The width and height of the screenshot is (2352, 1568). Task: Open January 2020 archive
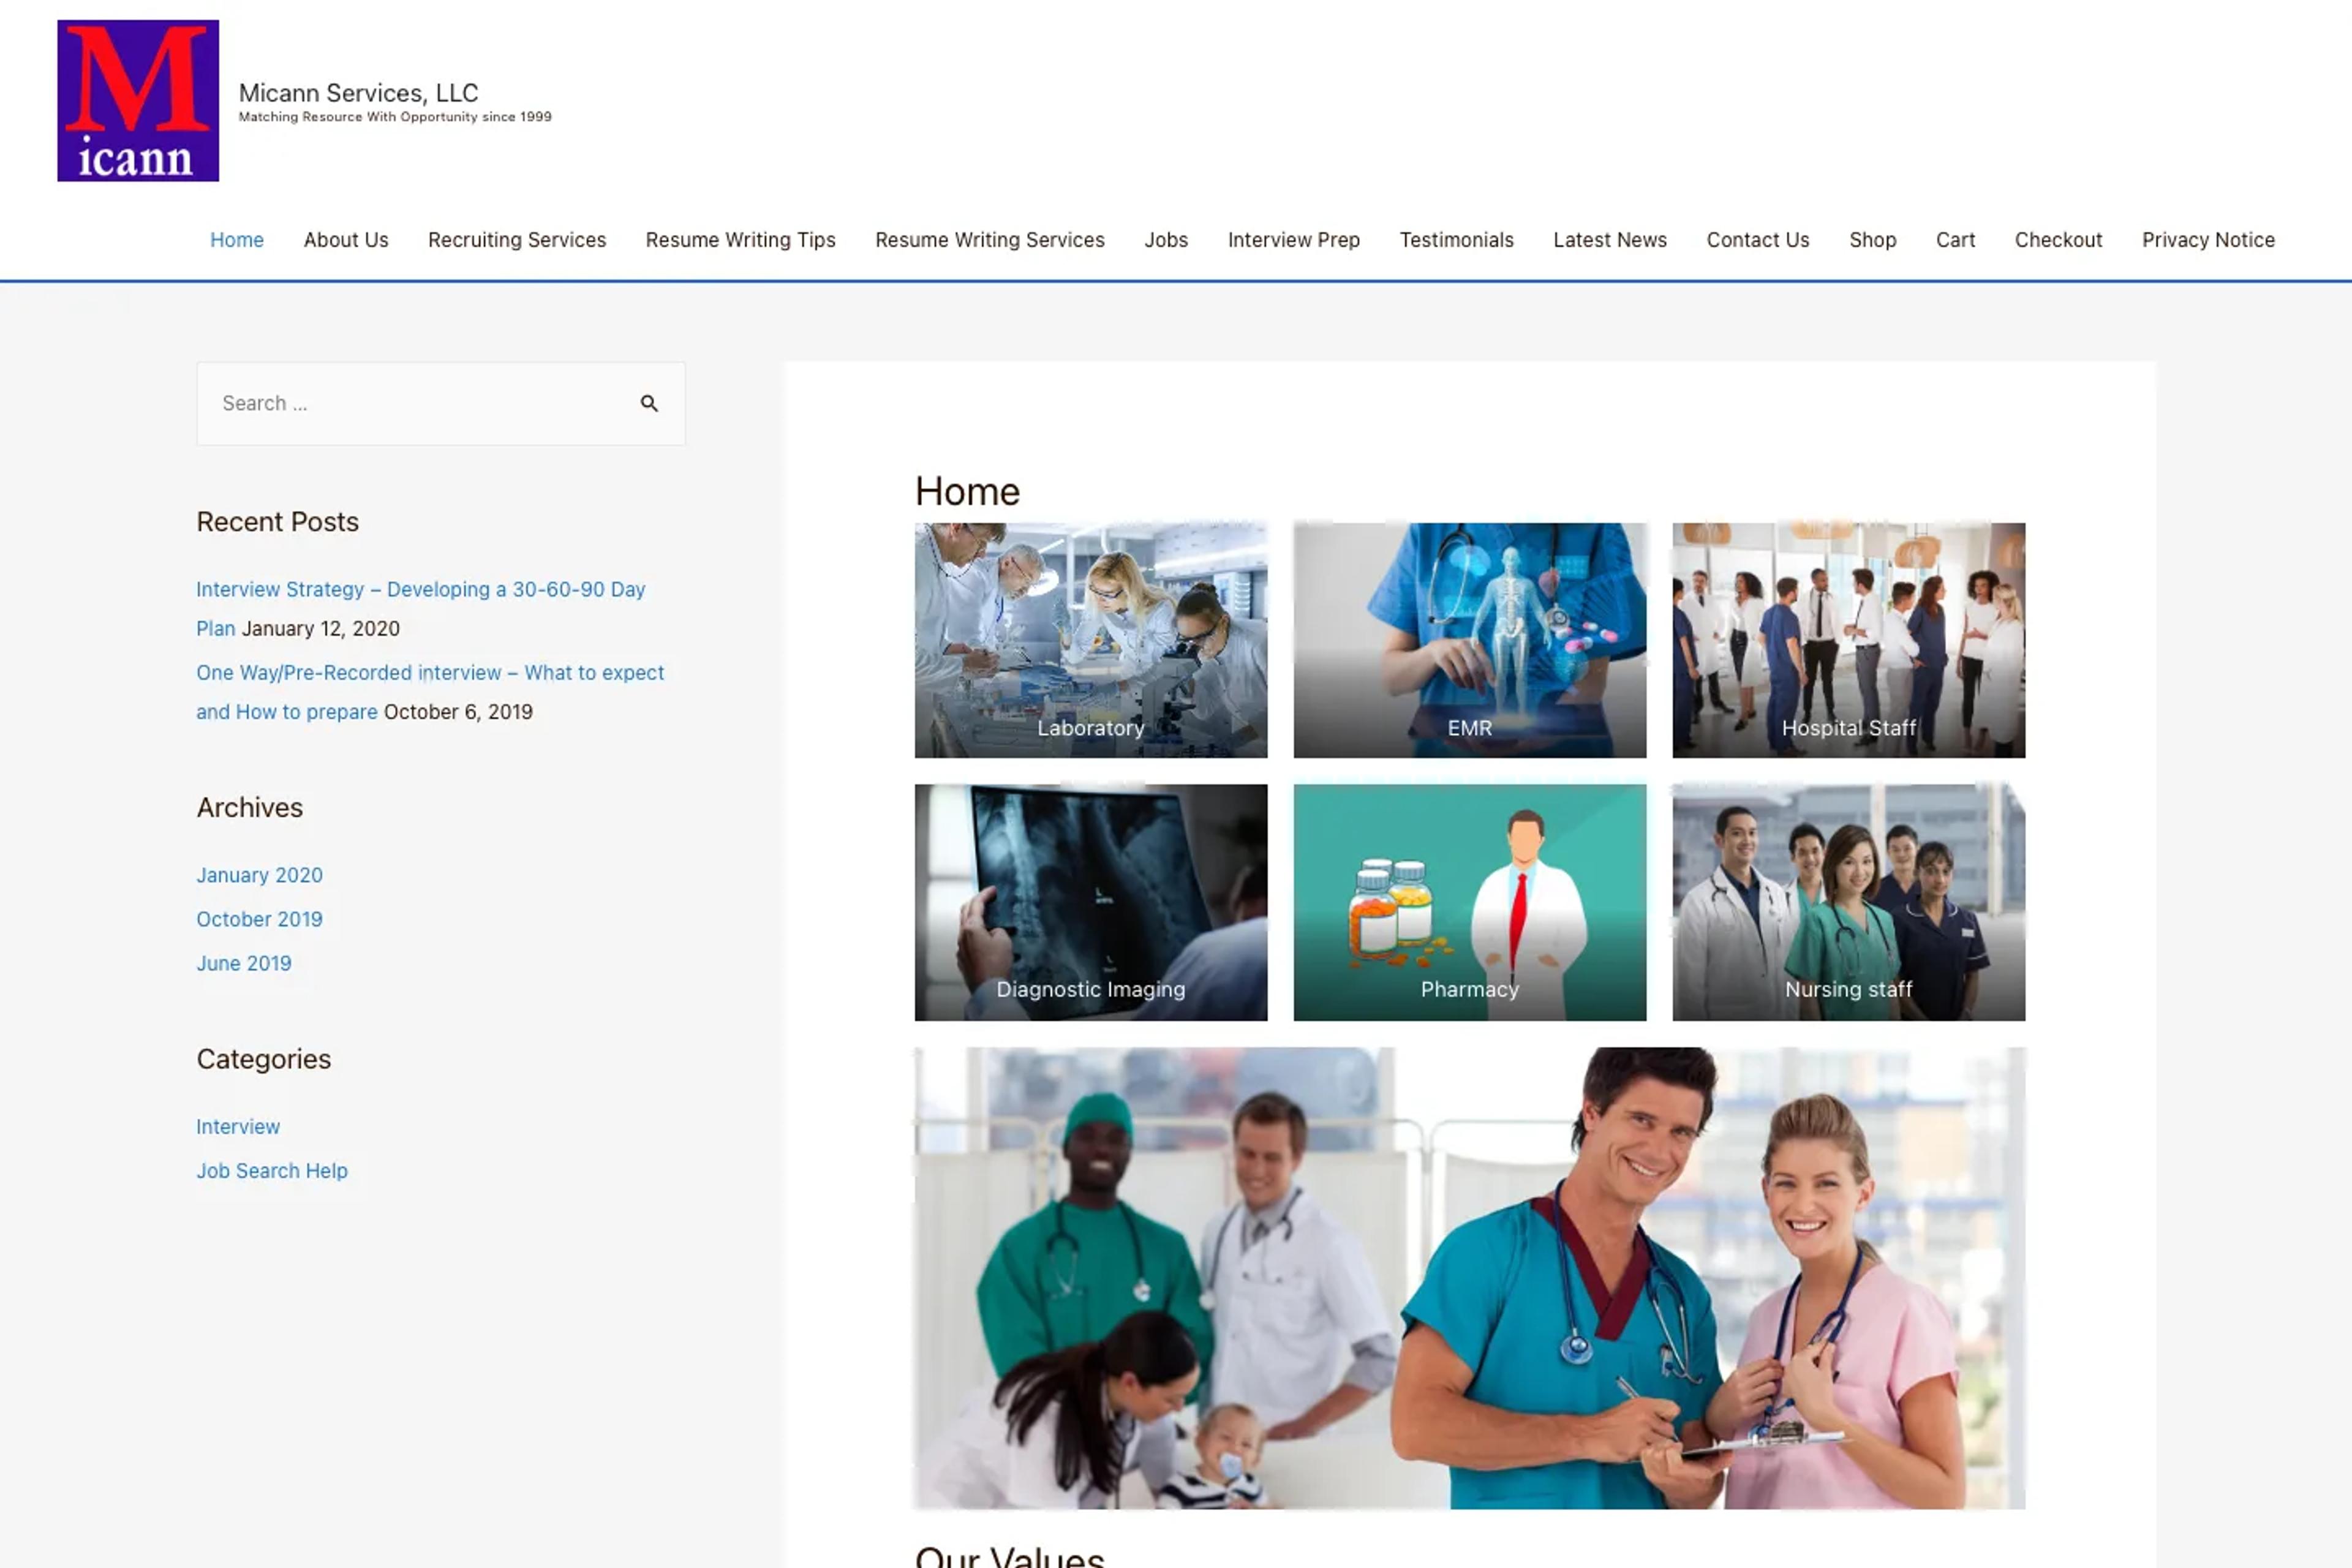[x=259, y=875]
